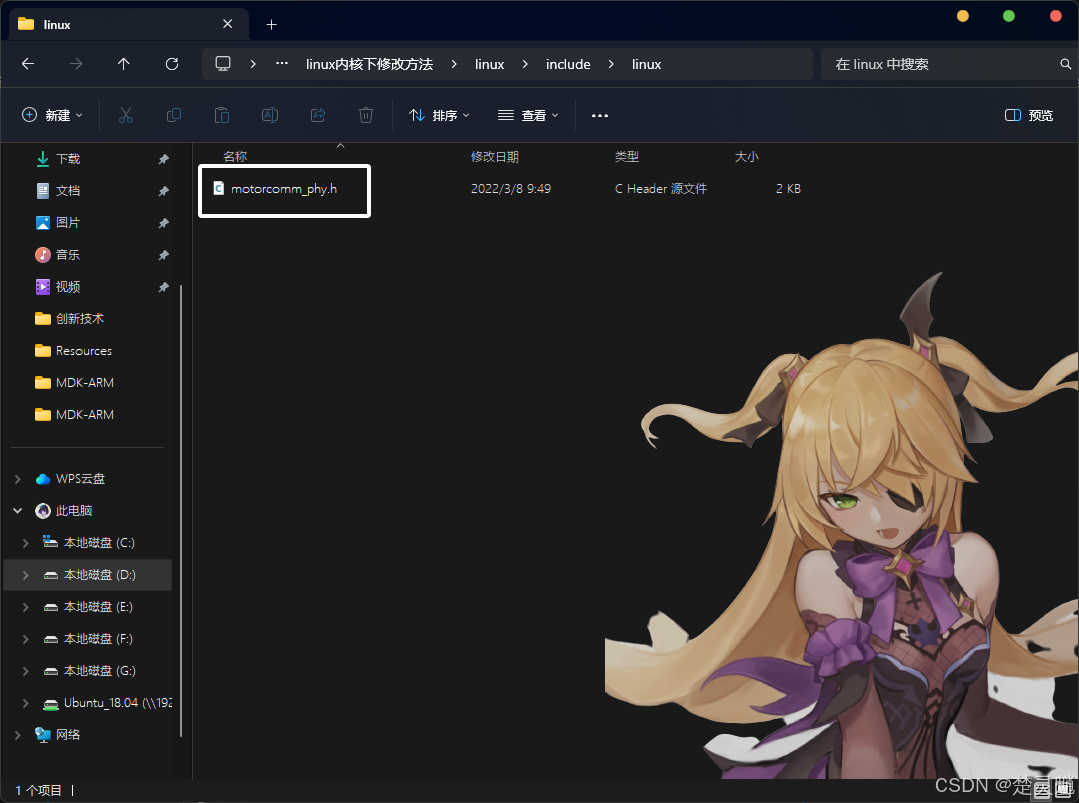Navigate to include breadcrumb folder
The image size is (1079, 803).
point(568,64)
